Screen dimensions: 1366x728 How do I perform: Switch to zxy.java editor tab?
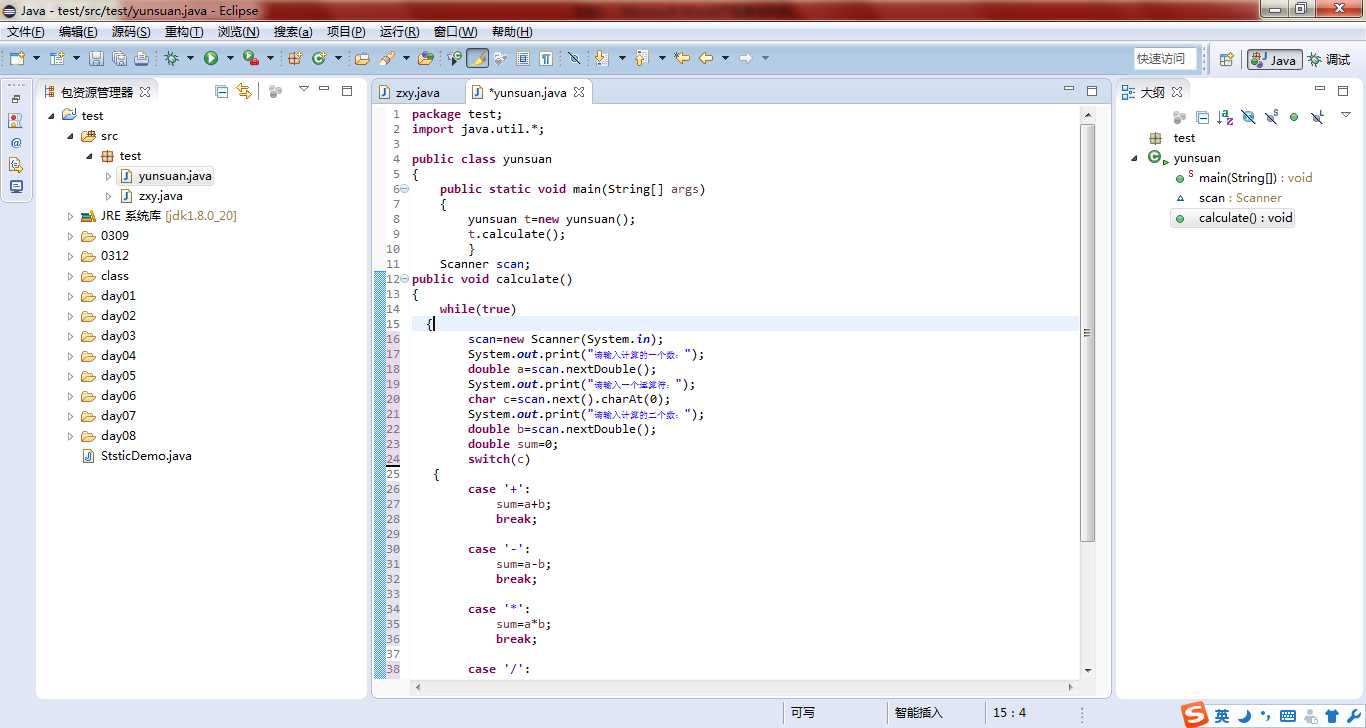click(x=417, y=92)
